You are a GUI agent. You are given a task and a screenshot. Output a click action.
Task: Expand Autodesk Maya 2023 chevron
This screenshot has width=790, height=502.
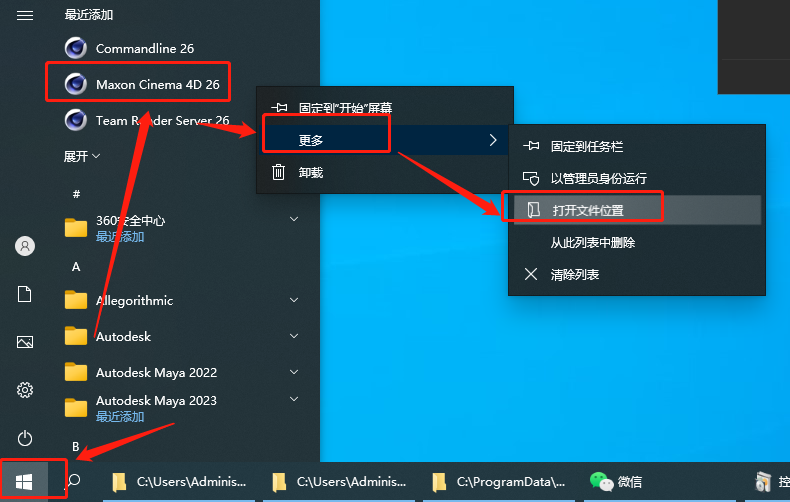pos(294,399)
